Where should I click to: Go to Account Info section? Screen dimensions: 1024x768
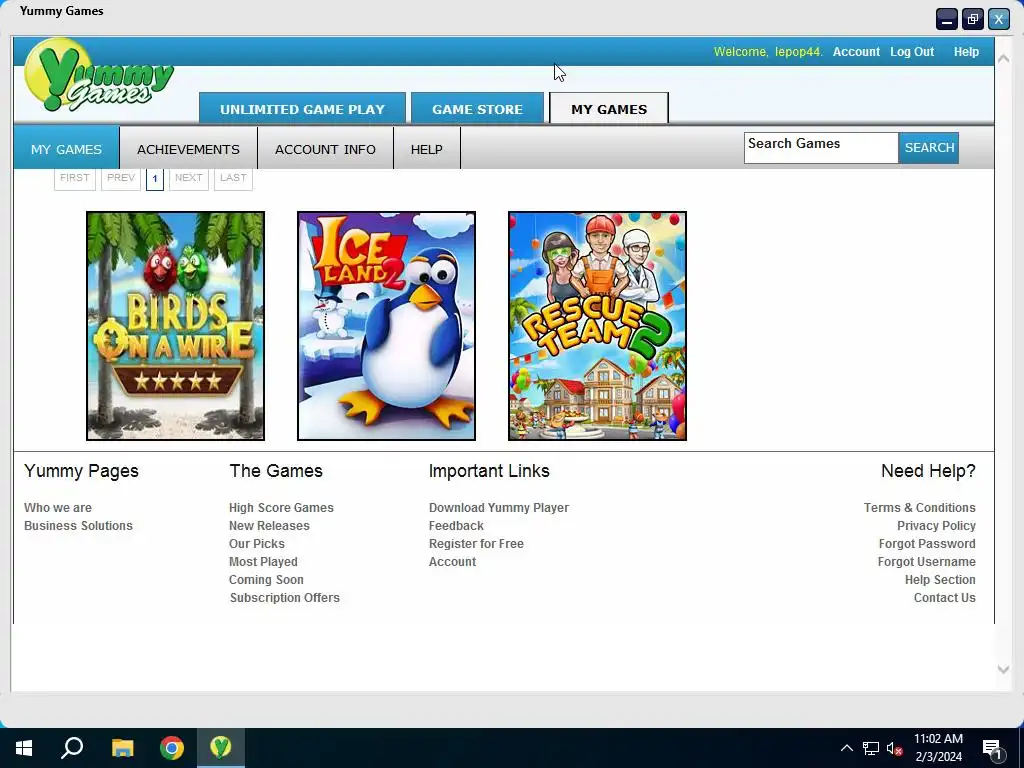pos(325,149)
